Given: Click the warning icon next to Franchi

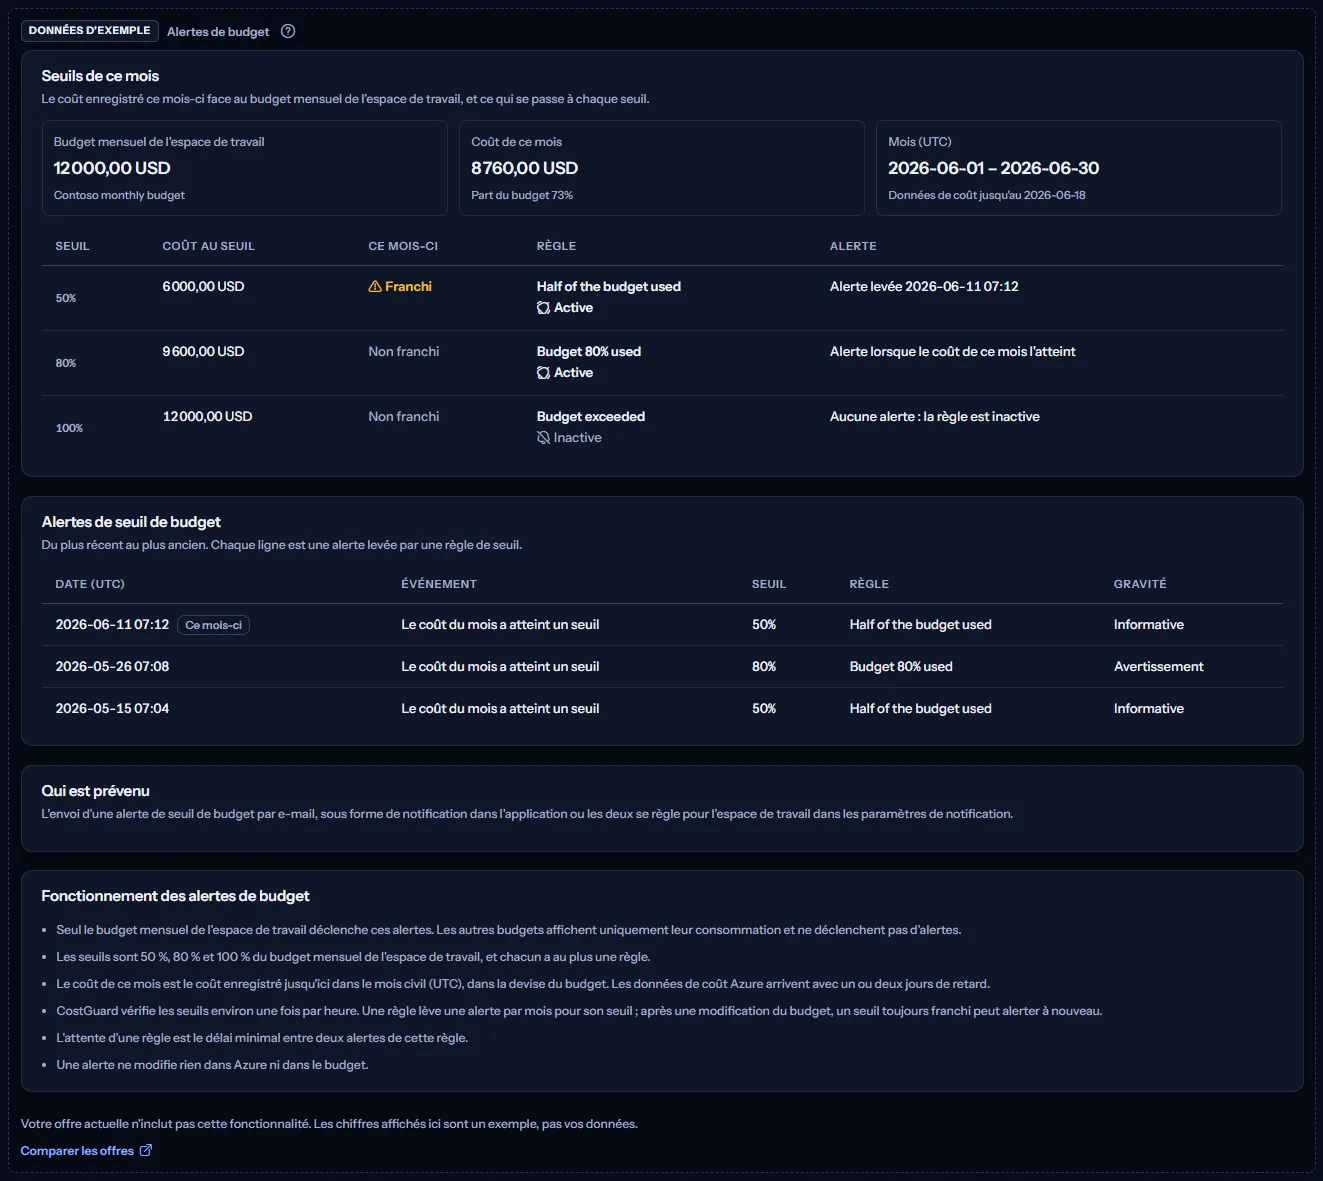Looking at the screenshot, I should [375, 287].
